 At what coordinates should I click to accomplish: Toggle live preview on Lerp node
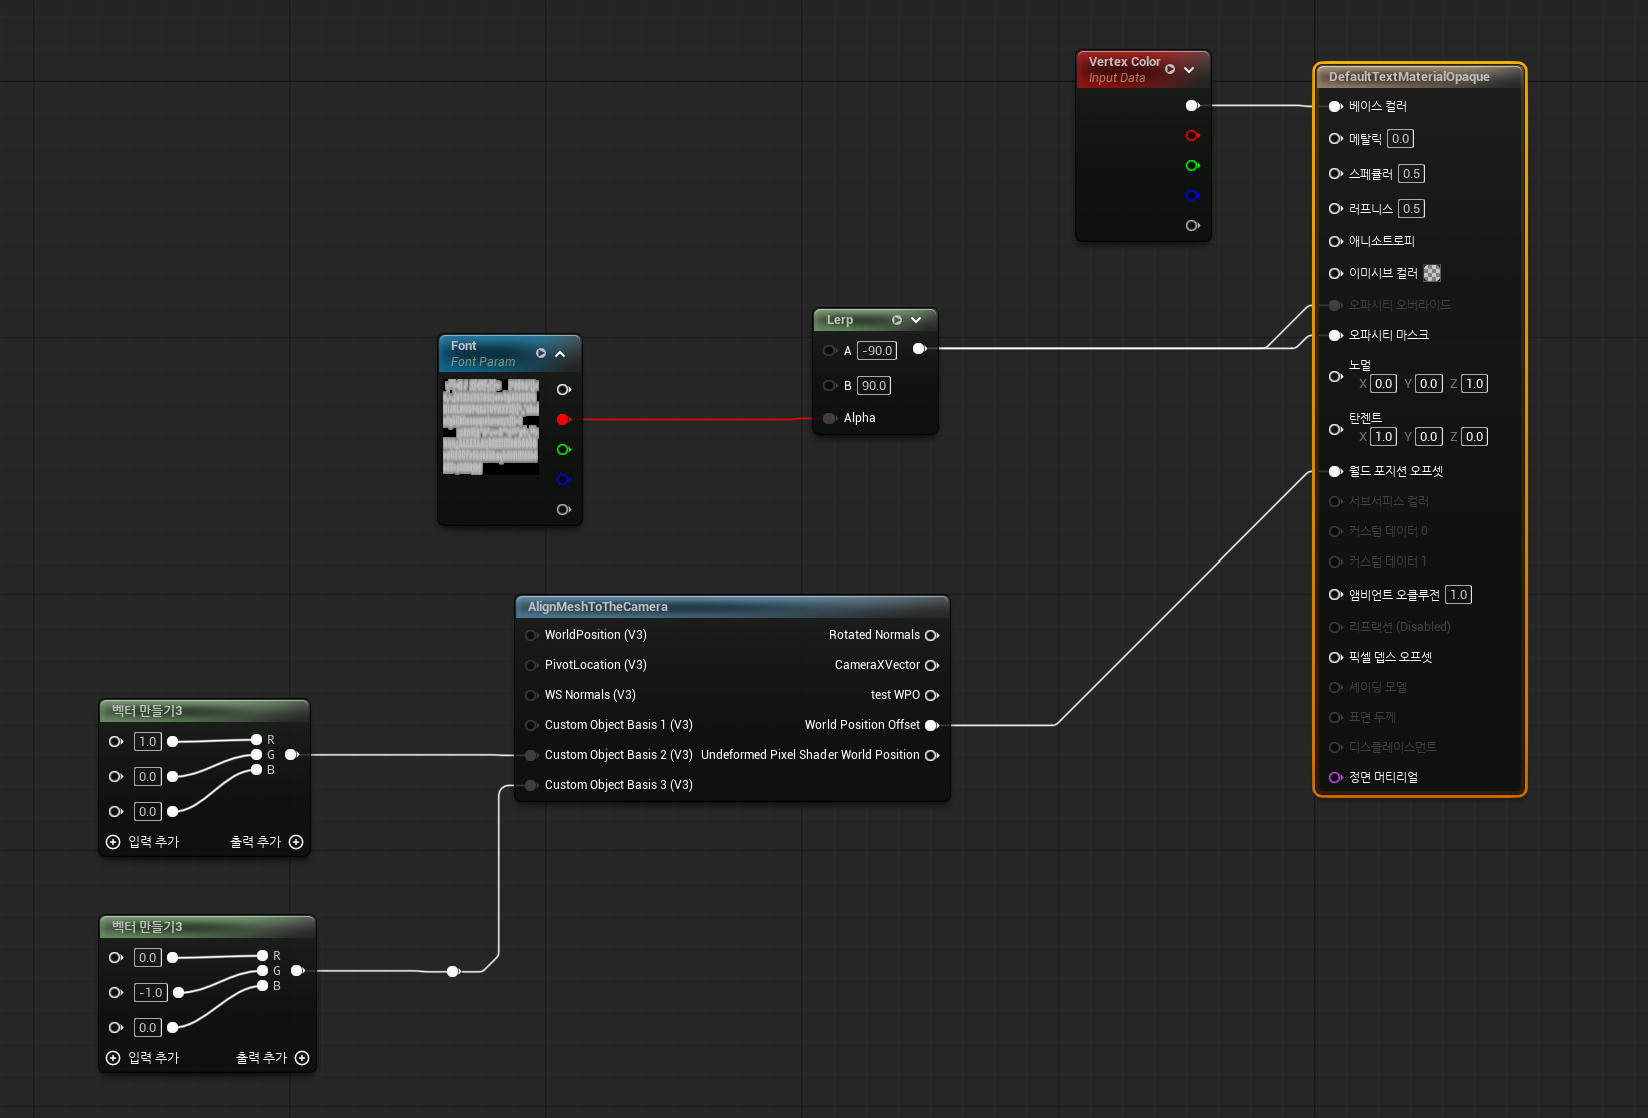click(897, 320)
